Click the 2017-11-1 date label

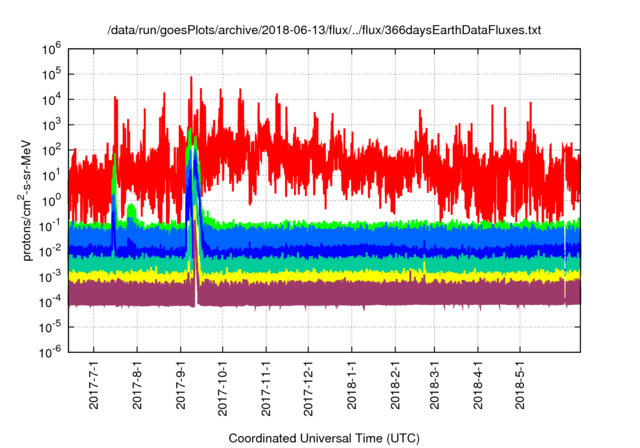click(266, 388)
